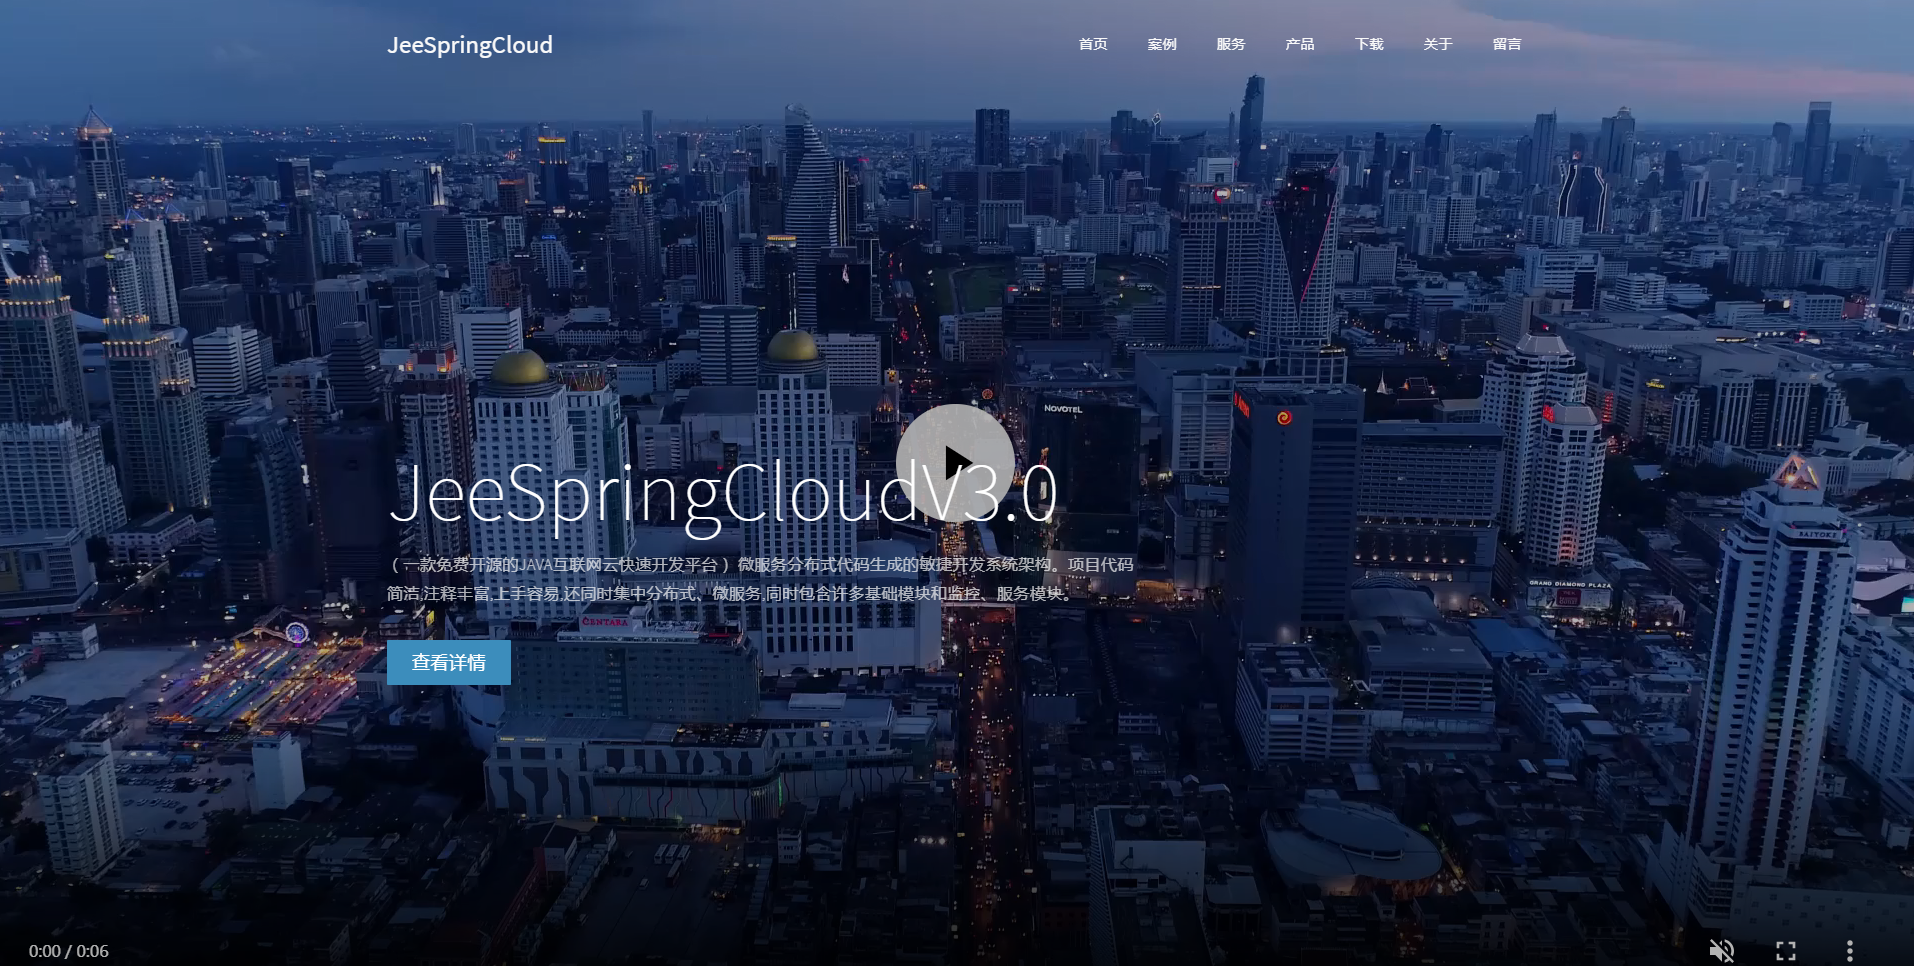The image size is (1914, 966).
Task: Play the video with the center play button
Action: point(955,463)
